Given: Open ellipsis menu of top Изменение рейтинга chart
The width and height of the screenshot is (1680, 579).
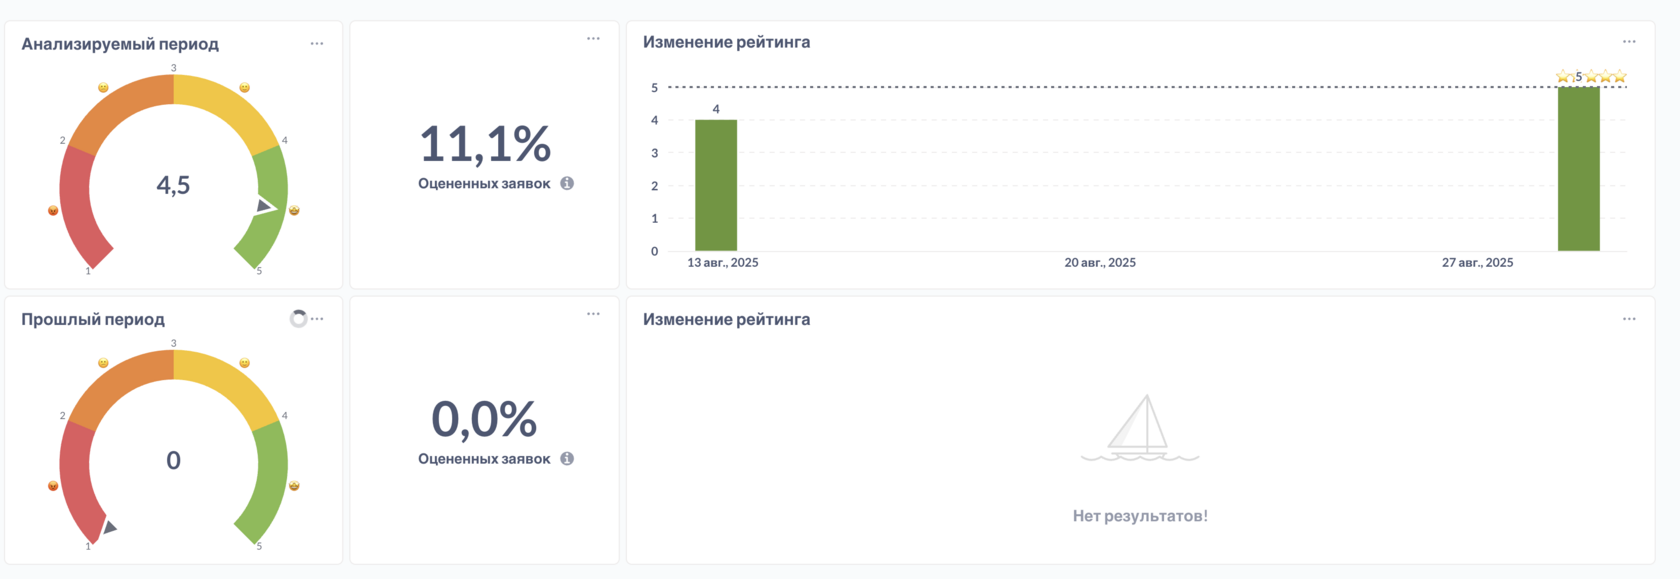Looking at the screenshot, I should (x=1629, y=42).
